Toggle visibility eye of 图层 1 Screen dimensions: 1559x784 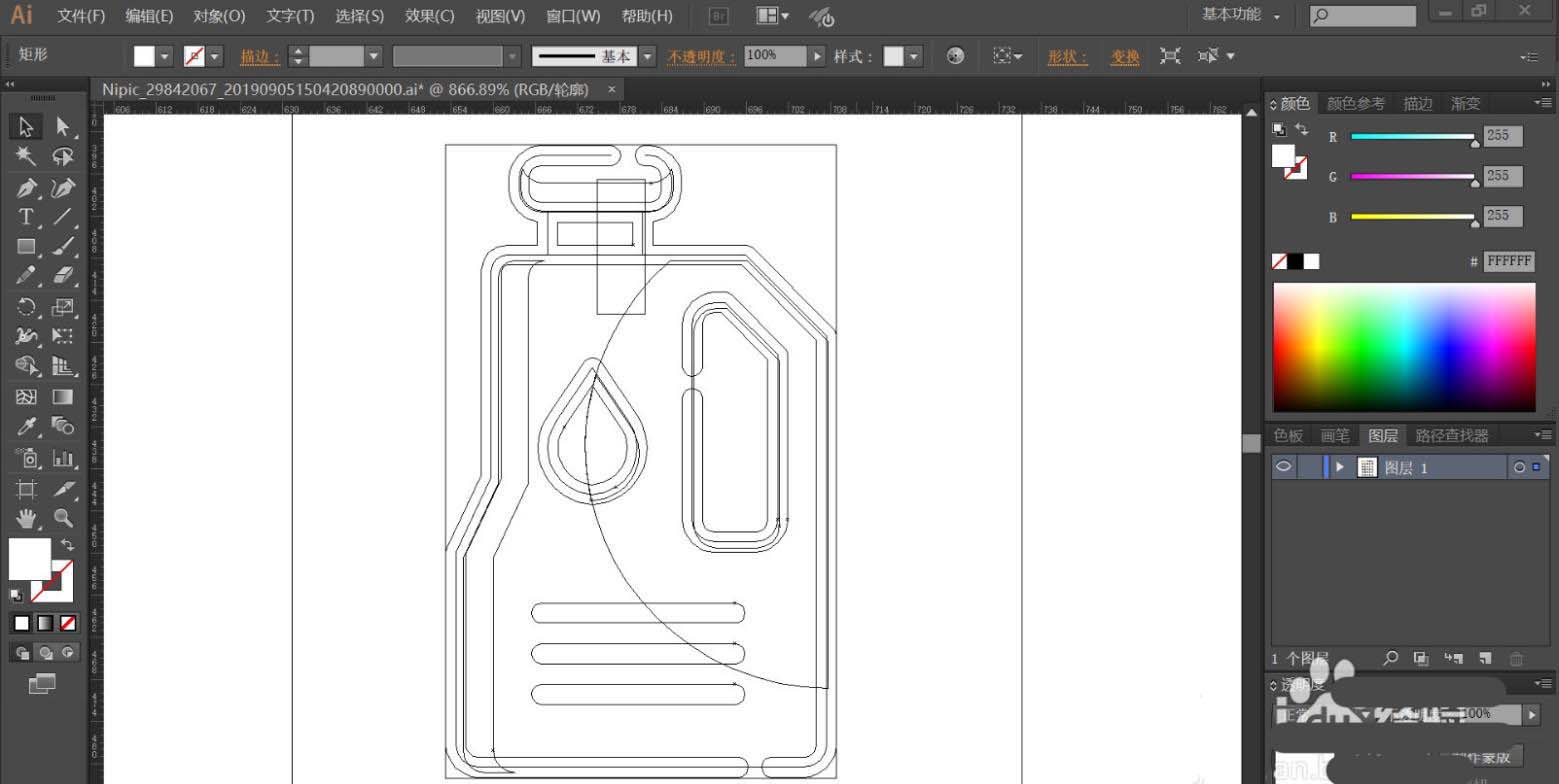click(1284, 467)
